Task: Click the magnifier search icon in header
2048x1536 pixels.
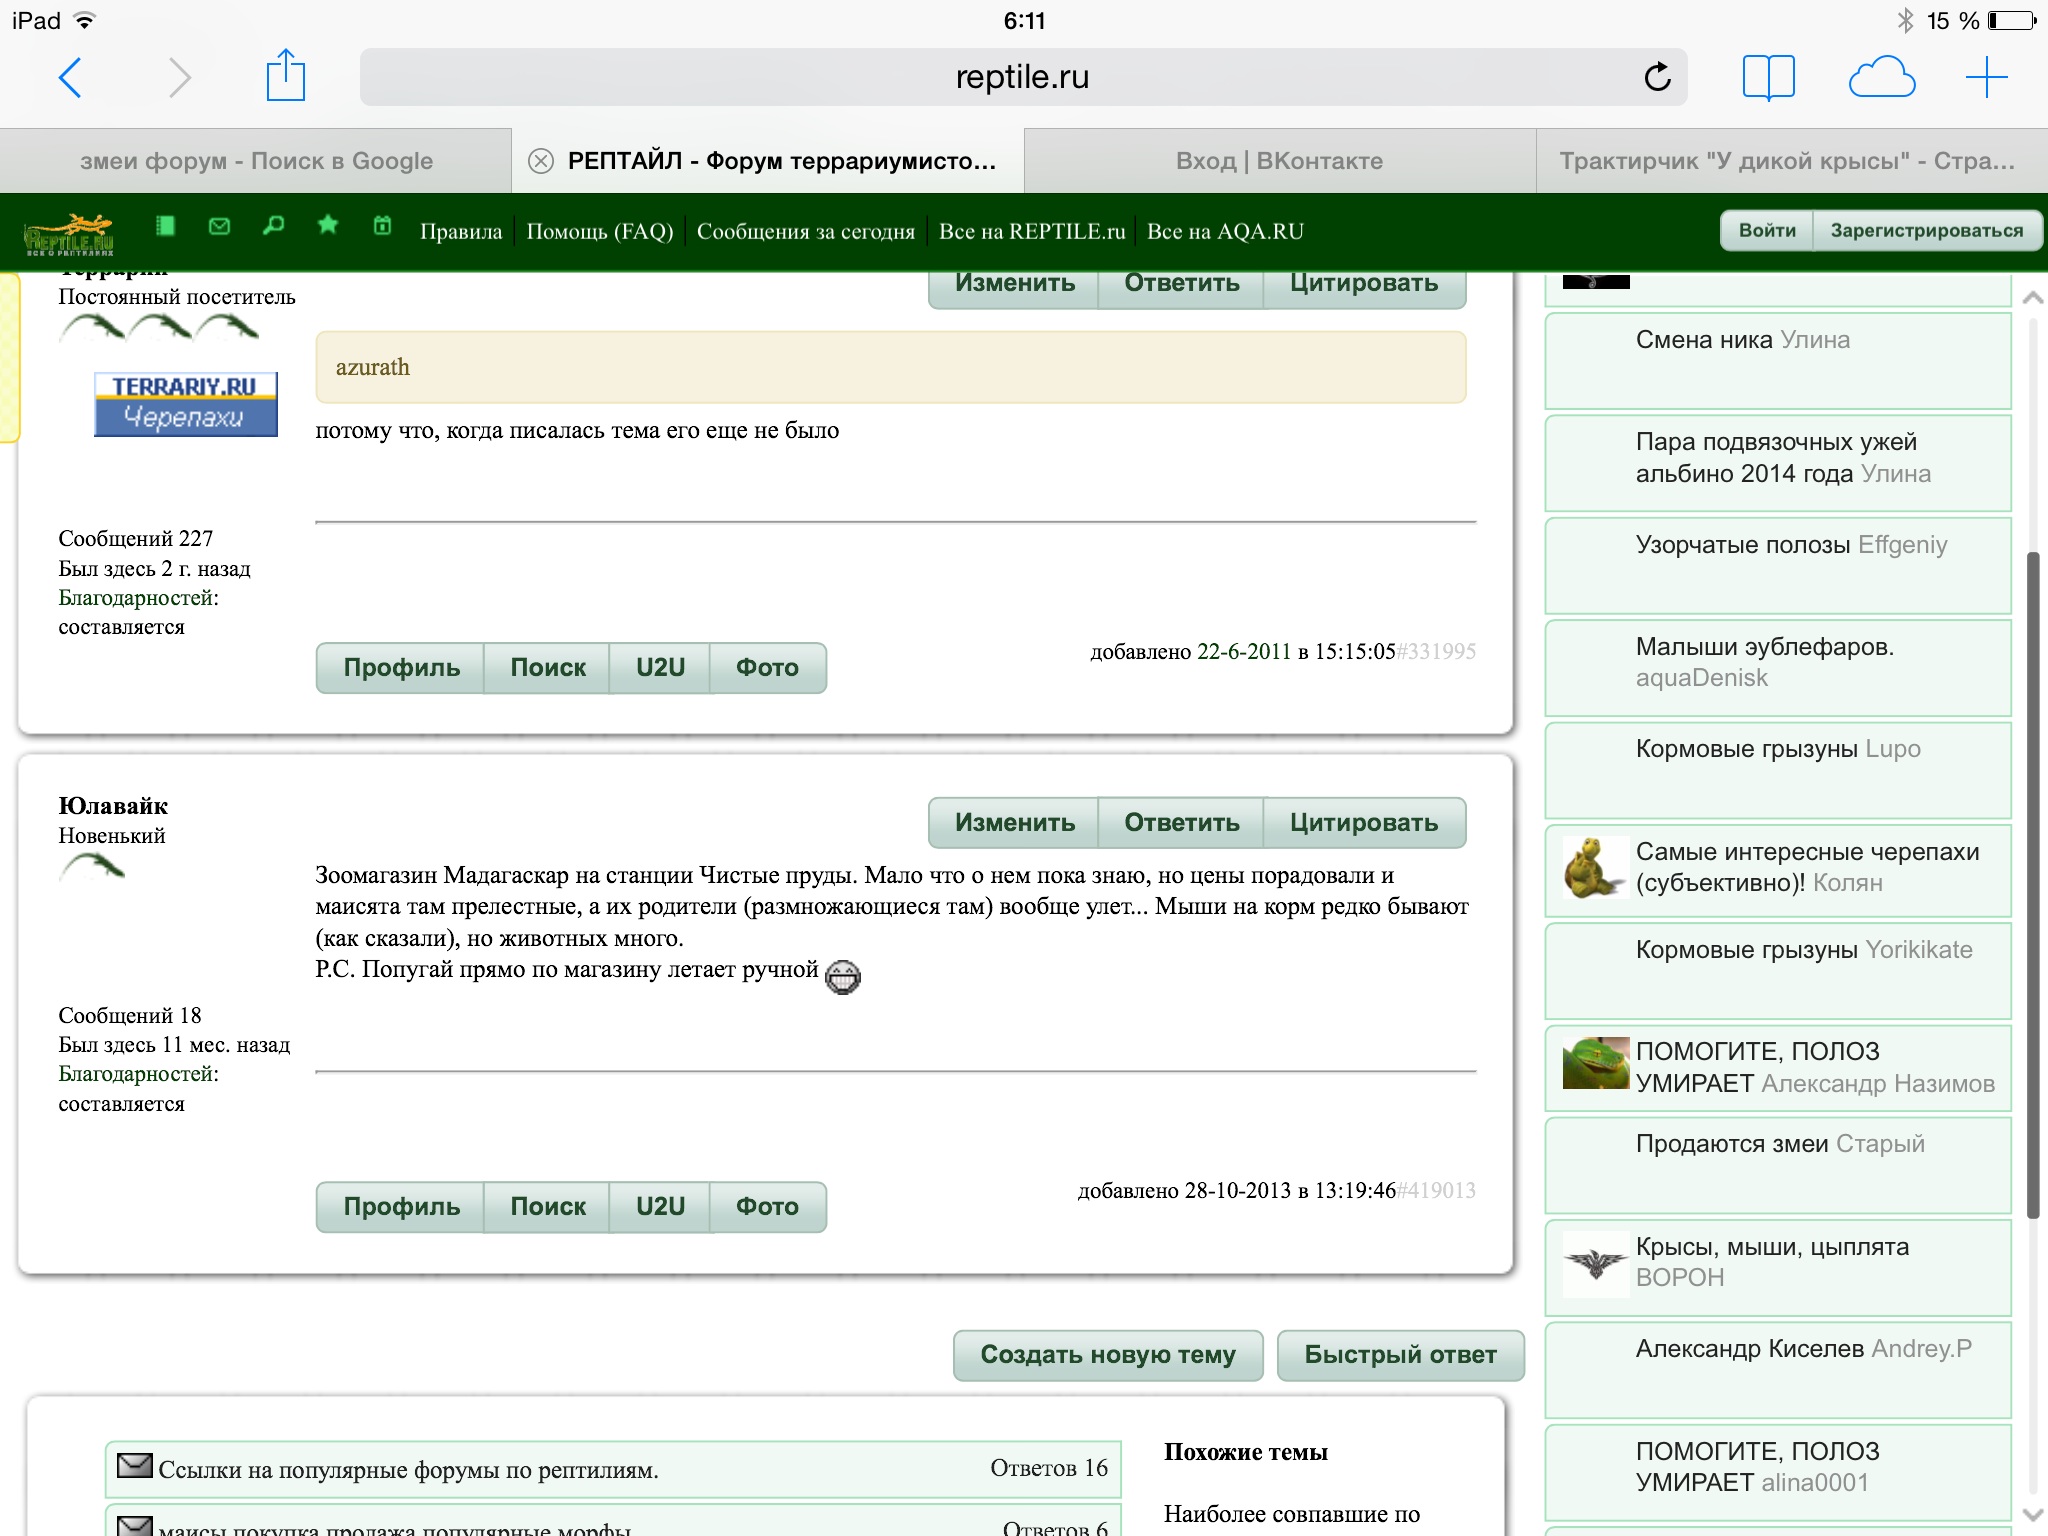Action: (273, 226)
